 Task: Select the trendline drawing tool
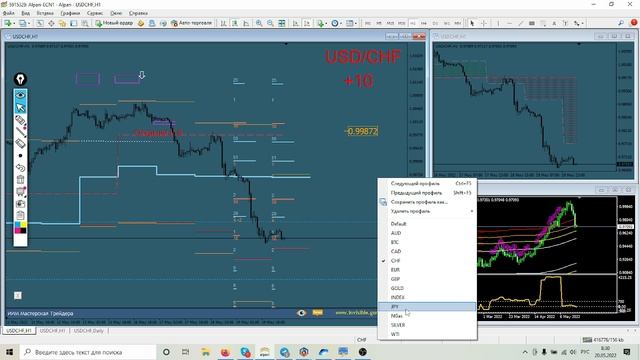520,23
